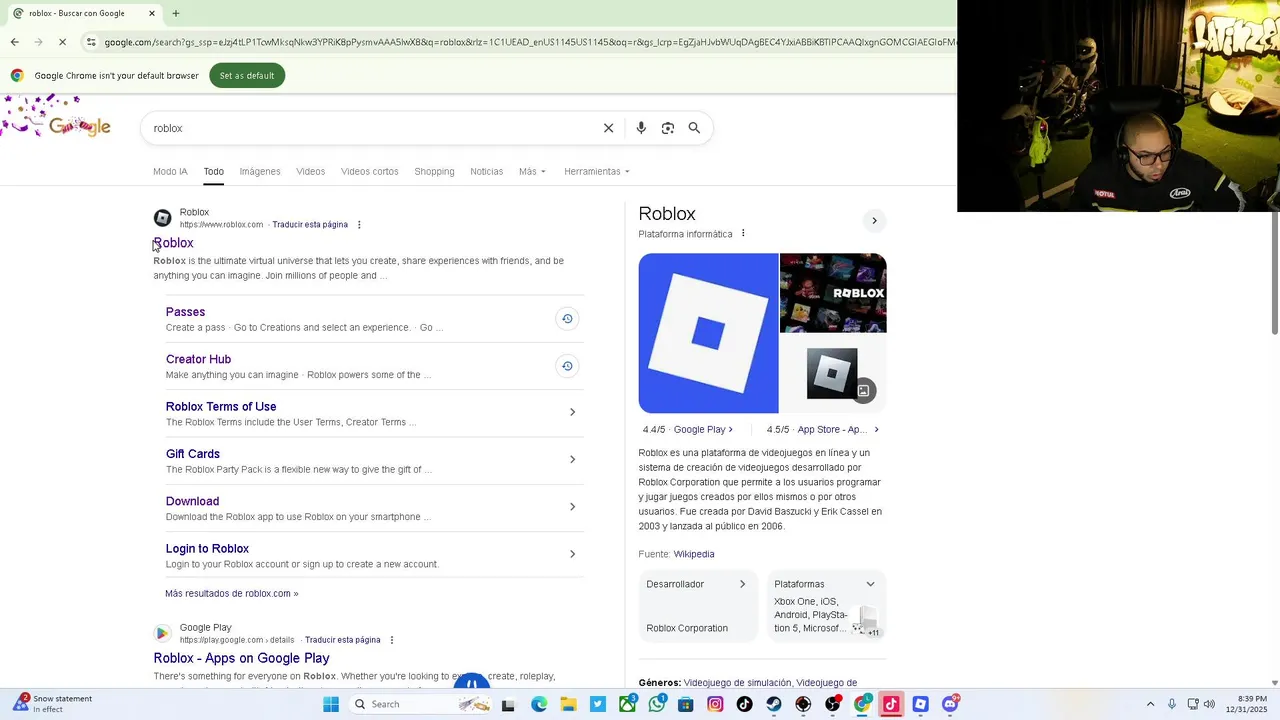Open the Creator Hub sitelink

198,359
